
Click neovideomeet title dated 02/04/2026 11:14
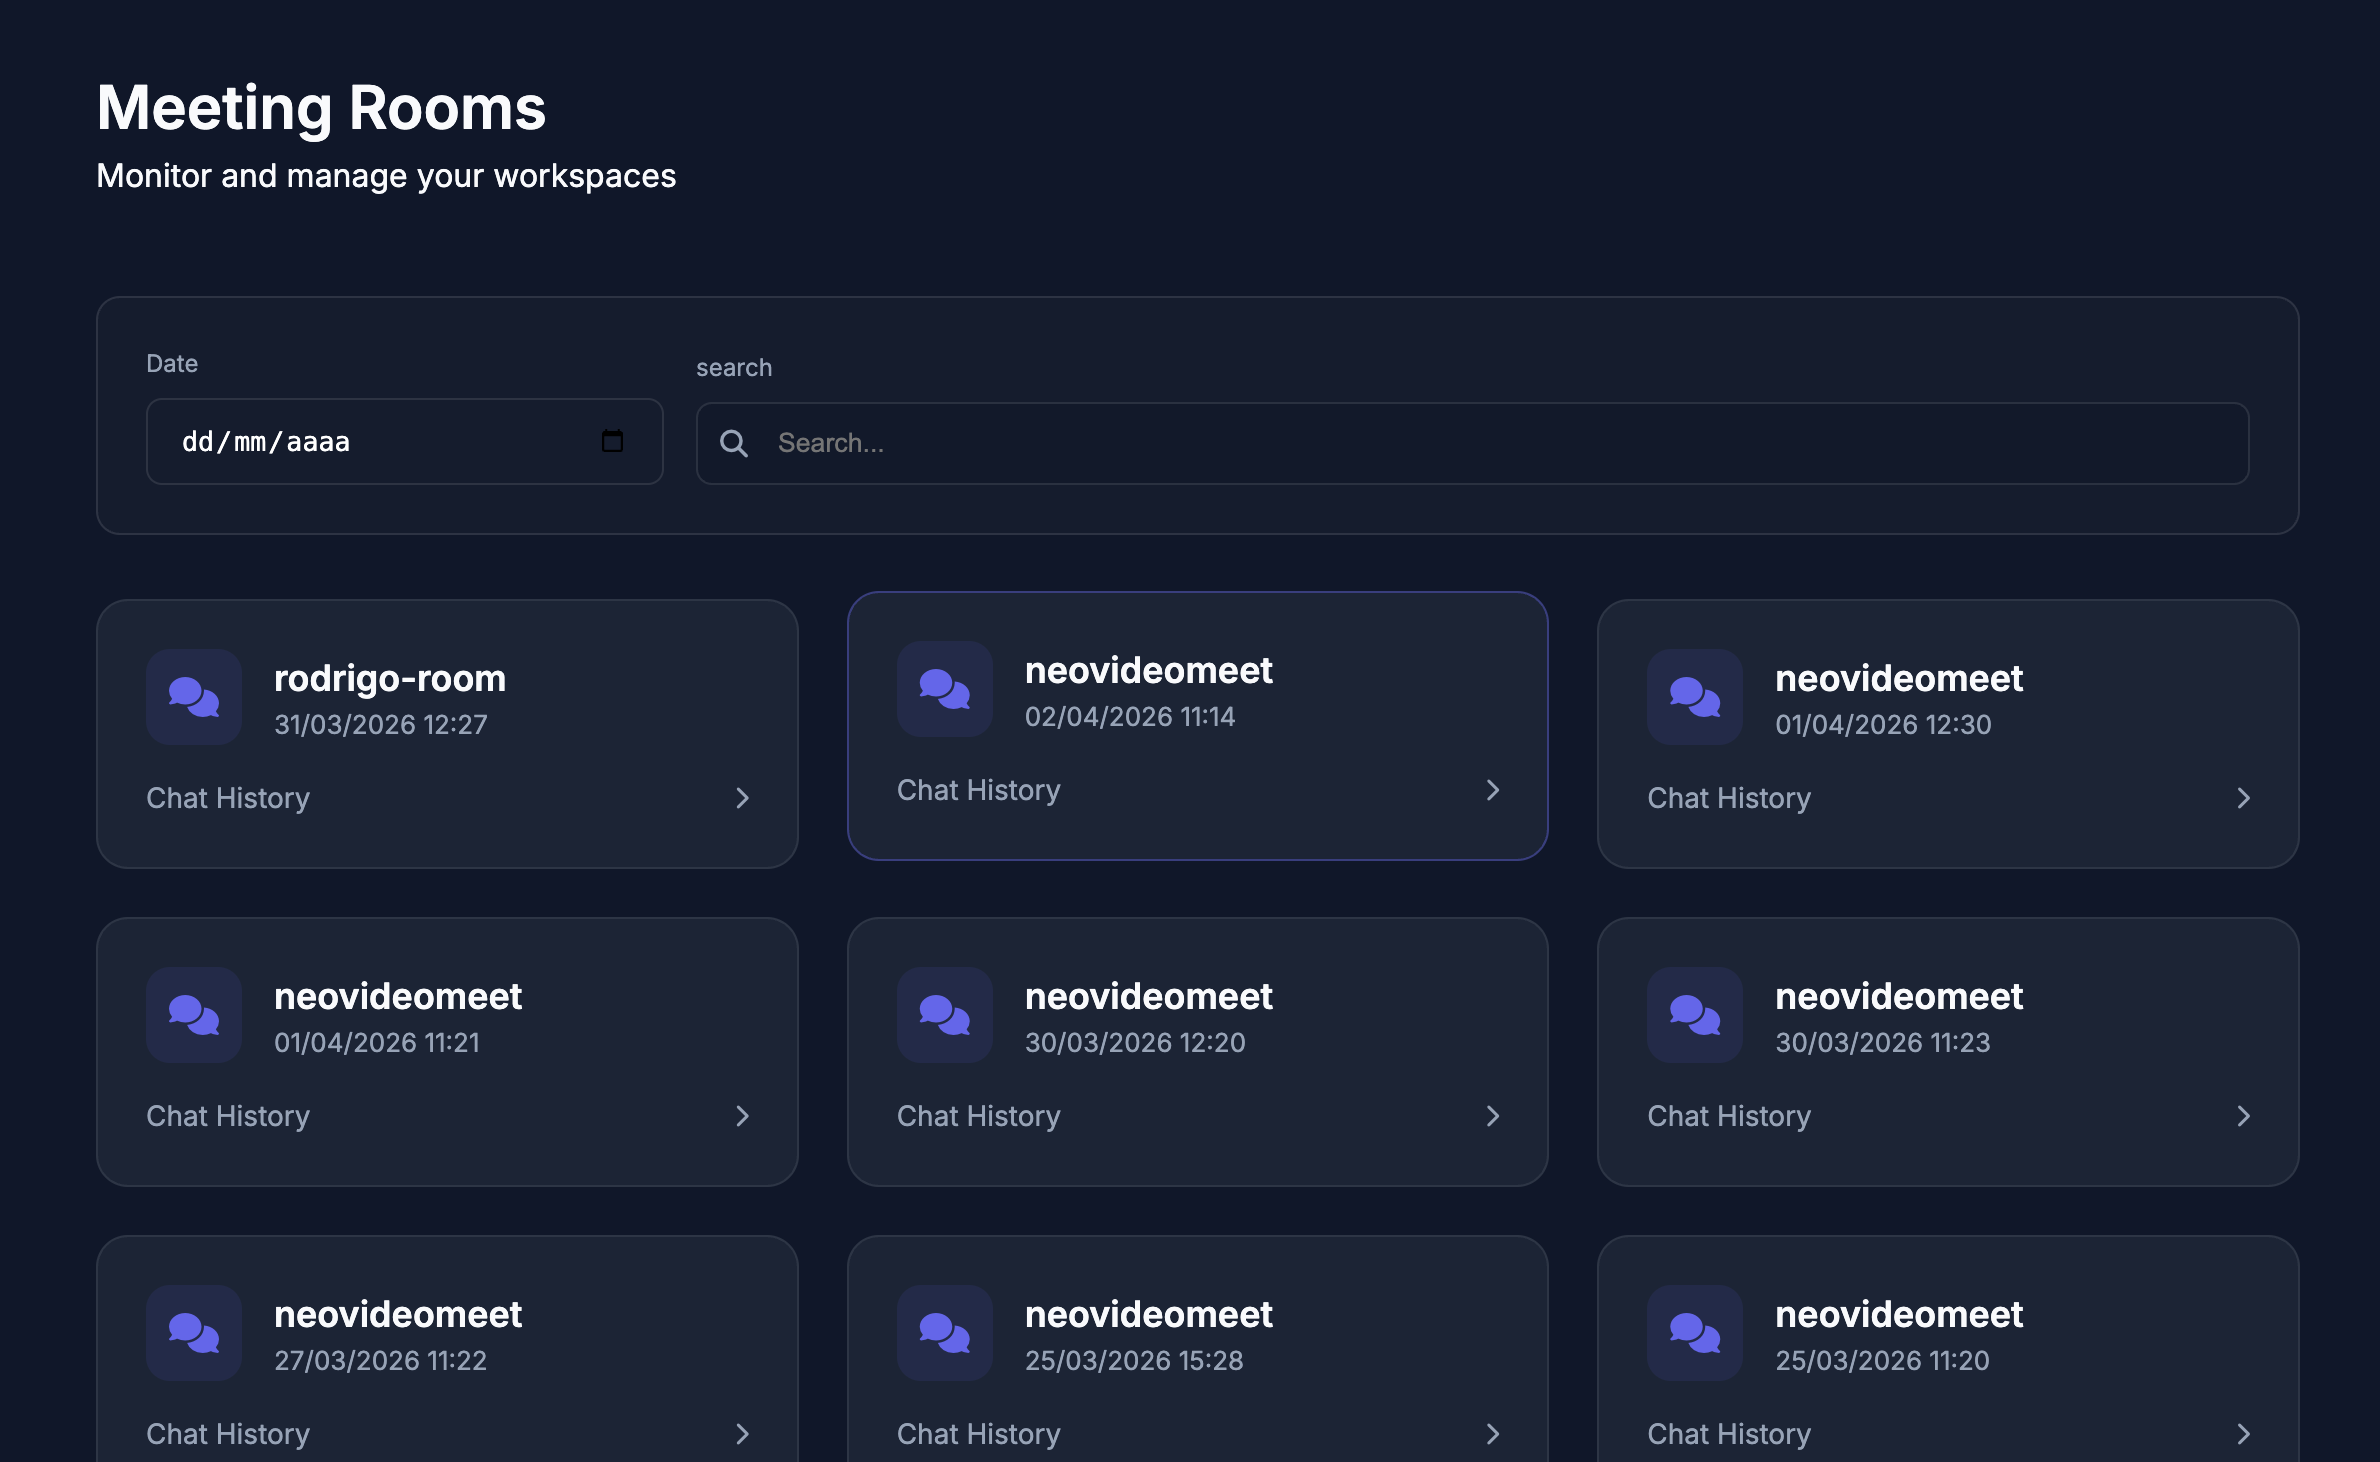(1149, 670)
